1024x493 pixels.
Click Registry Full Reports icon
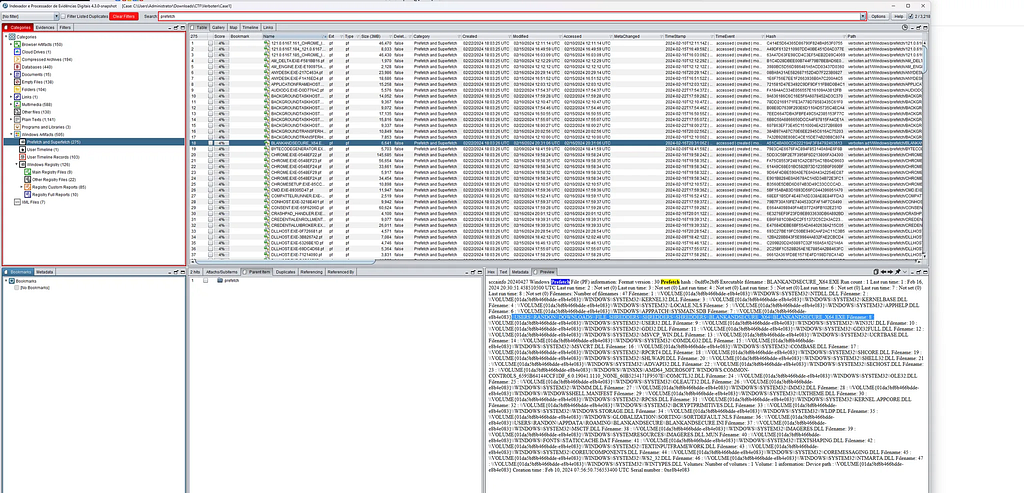point(27,195)
